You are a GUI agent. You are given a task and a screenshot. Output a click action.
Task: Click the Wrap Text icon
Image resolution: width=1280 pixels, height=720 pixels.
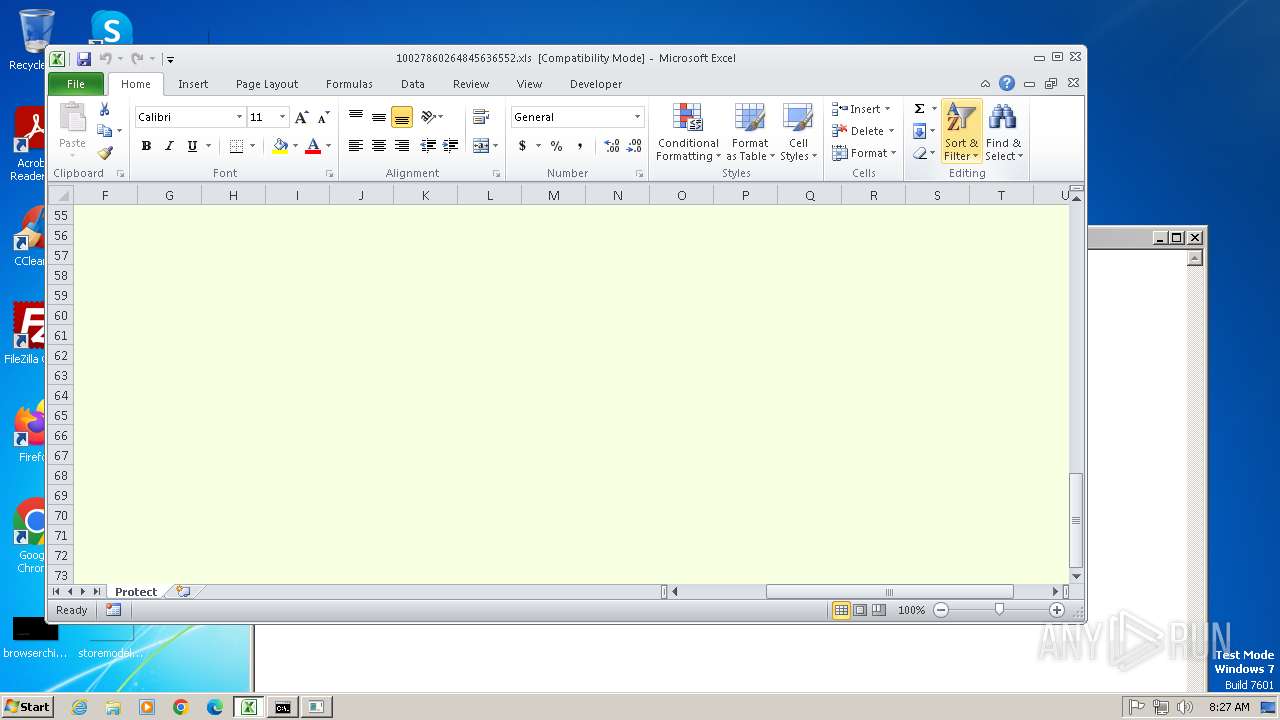tap(481, 117)
